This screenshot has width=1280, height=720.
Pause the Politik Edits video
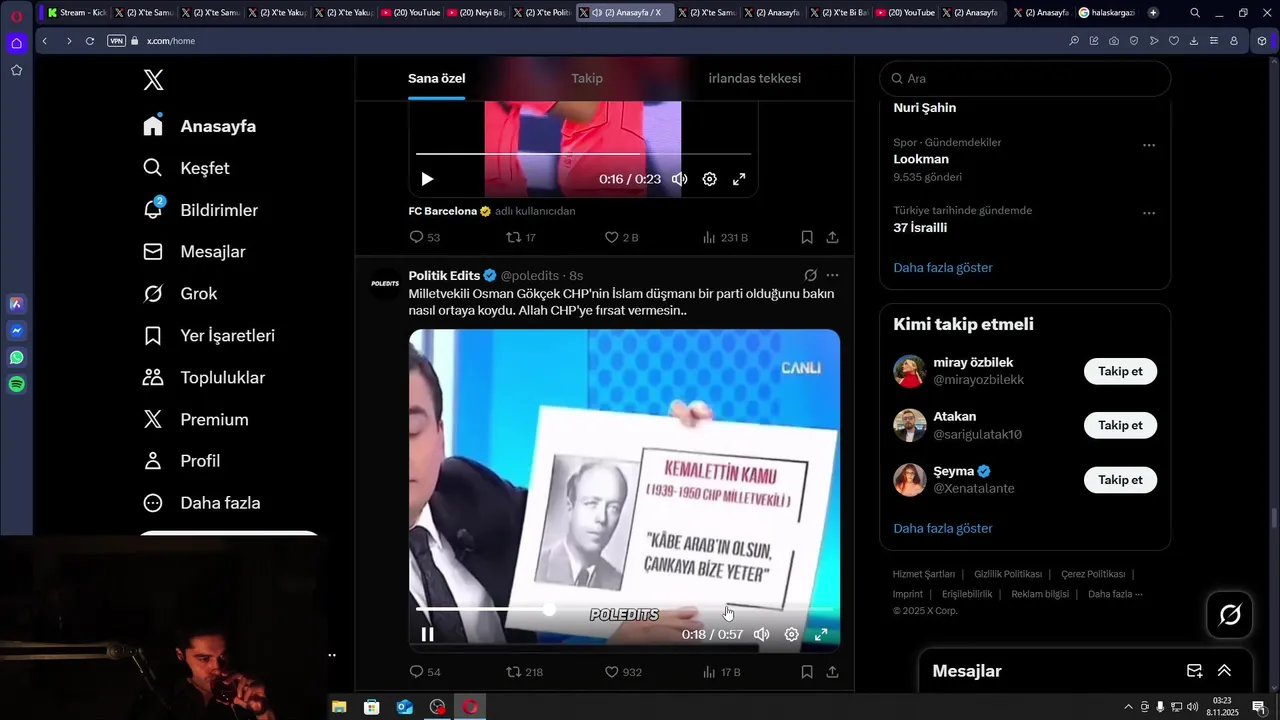tap(427, 634)
